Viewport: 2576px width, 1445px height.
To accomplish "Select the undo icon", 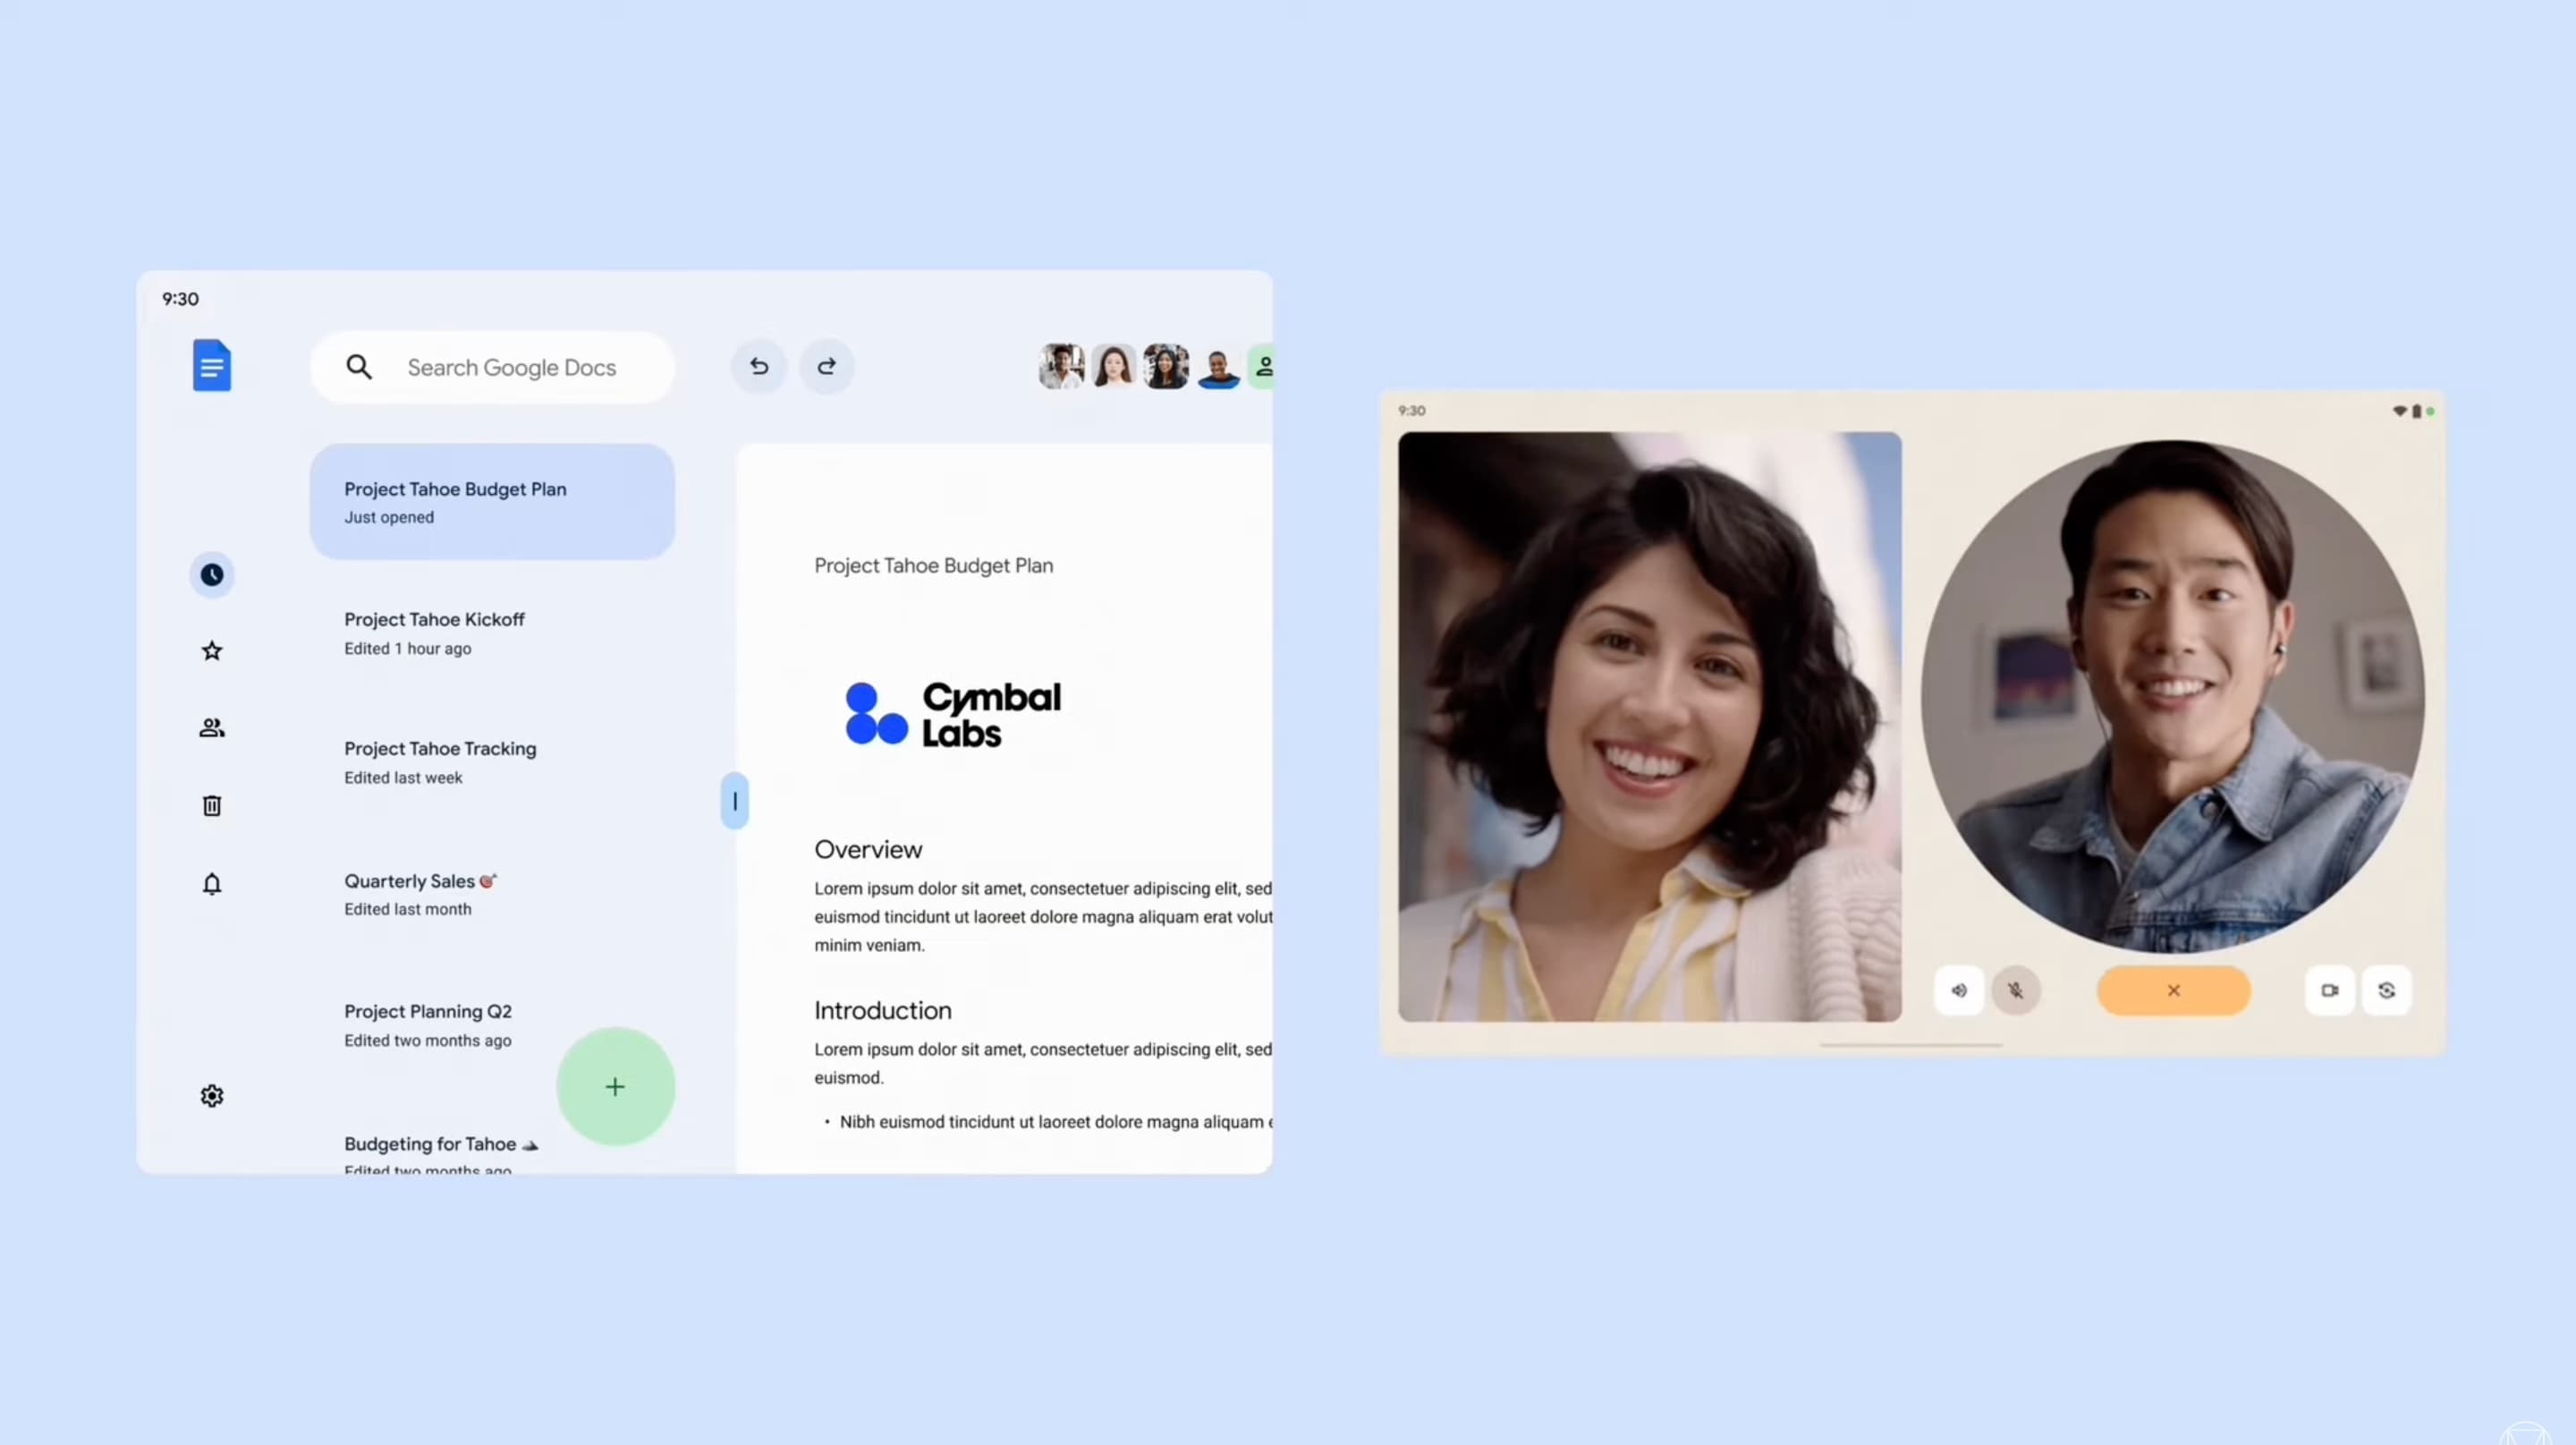I will click(758, 366).
